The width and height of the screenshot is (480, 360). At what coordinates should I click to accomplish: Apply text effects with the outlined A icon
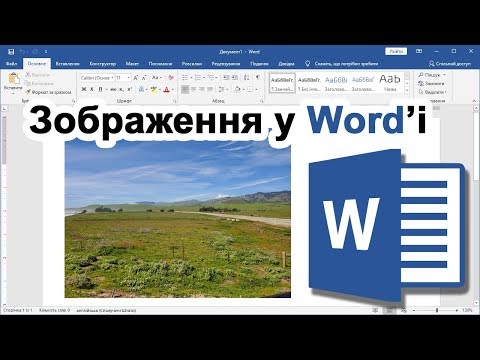point(142,89)
